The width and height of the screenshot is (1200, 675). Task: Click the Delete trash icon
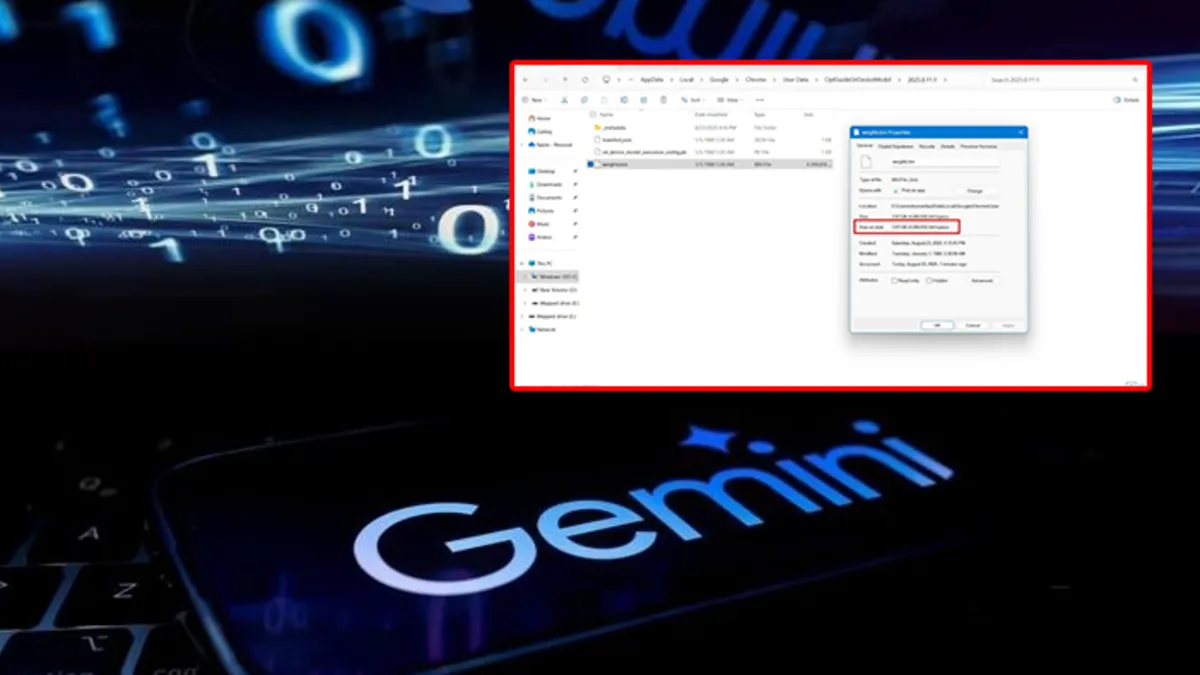[x=664, y=100]
